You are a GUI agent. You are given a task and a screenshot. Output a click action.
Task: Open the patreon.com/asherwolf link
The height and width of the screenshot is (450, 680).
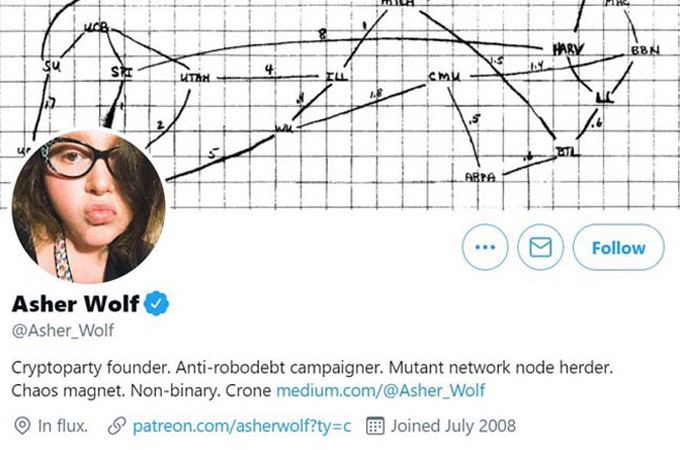[x=242, y=426]
